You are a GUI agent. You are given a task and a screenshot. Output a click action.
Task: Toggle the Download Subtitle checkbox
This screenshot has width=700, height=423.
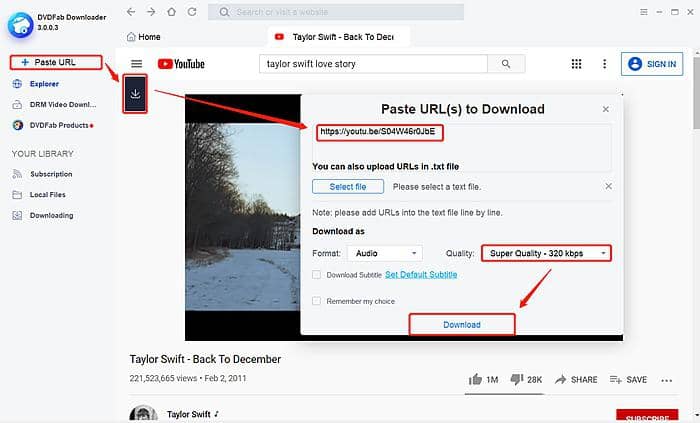[x=317, y=275]
